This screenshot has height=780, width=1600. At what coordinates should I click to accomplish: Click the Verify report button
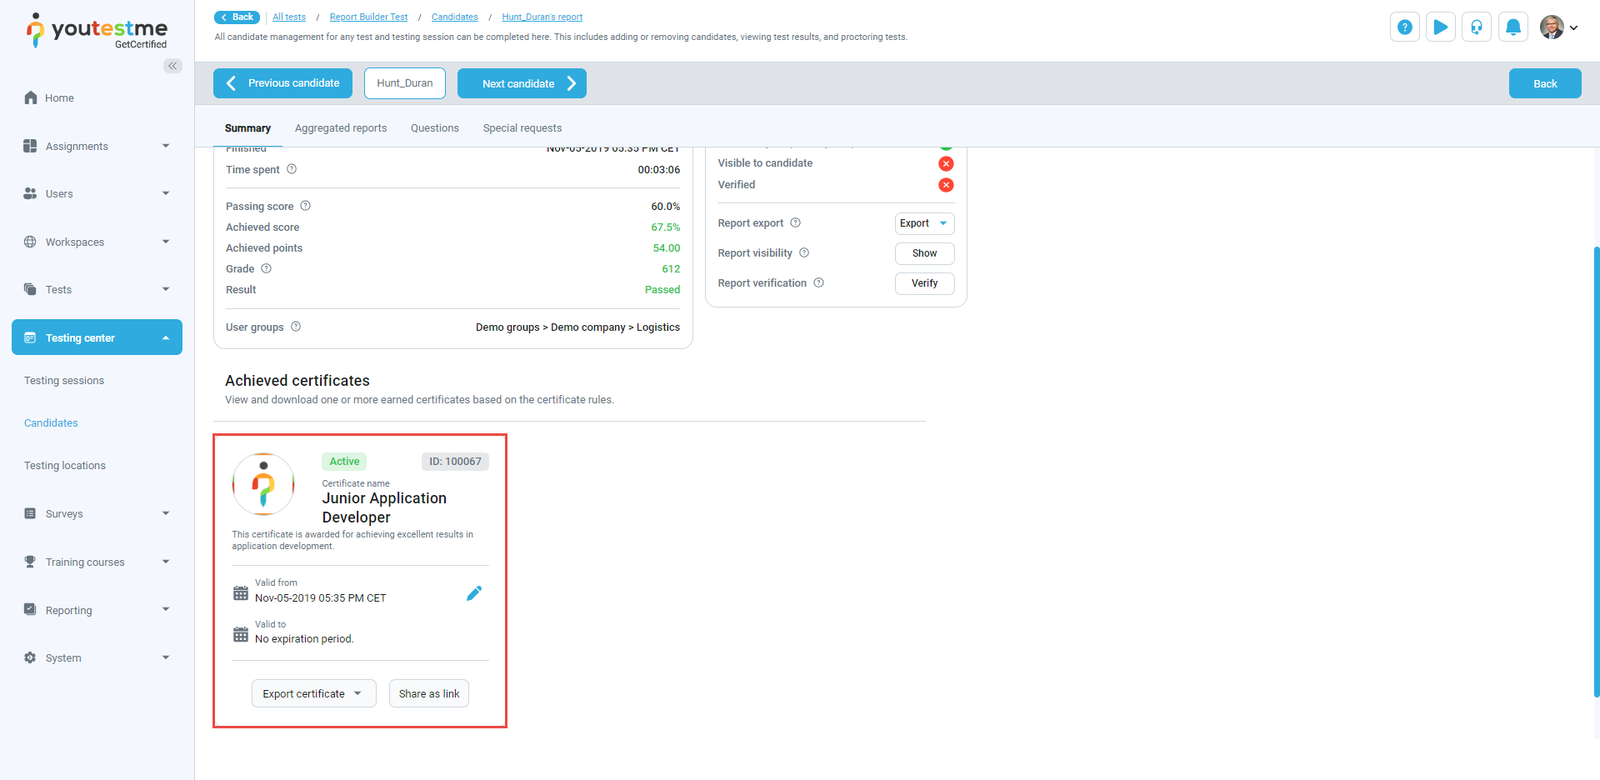pyautogui.click(x=924, y=283)
